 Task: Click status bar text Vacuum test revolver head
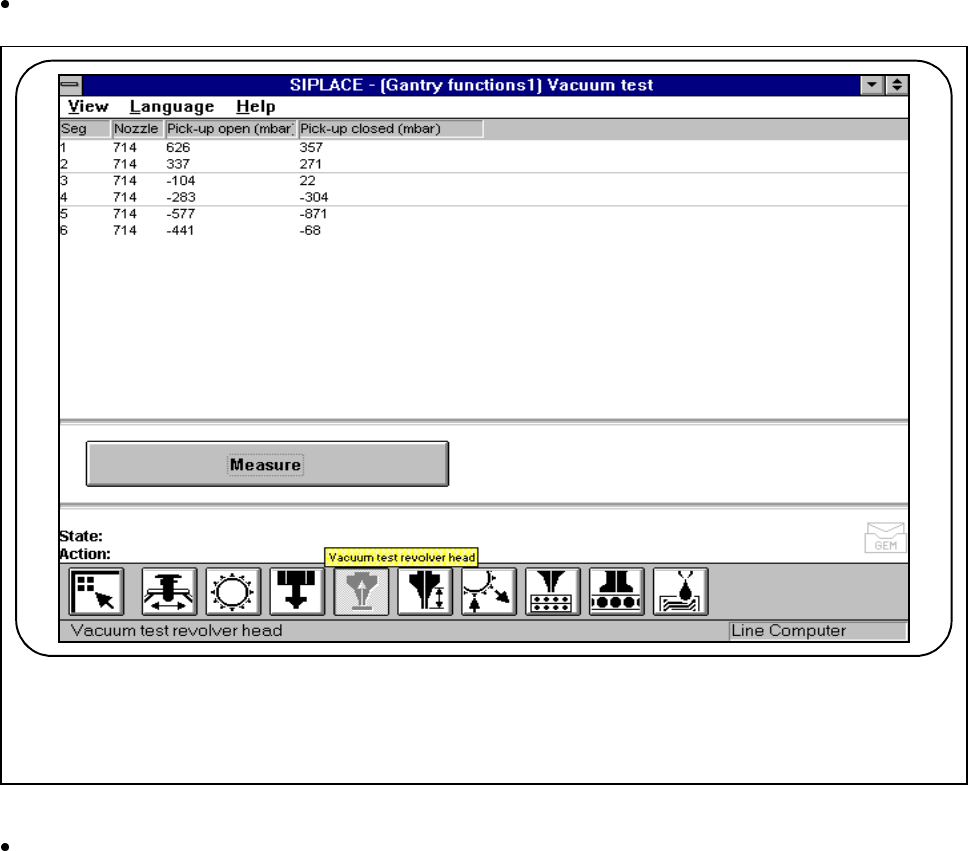click(x=177, y=631)
